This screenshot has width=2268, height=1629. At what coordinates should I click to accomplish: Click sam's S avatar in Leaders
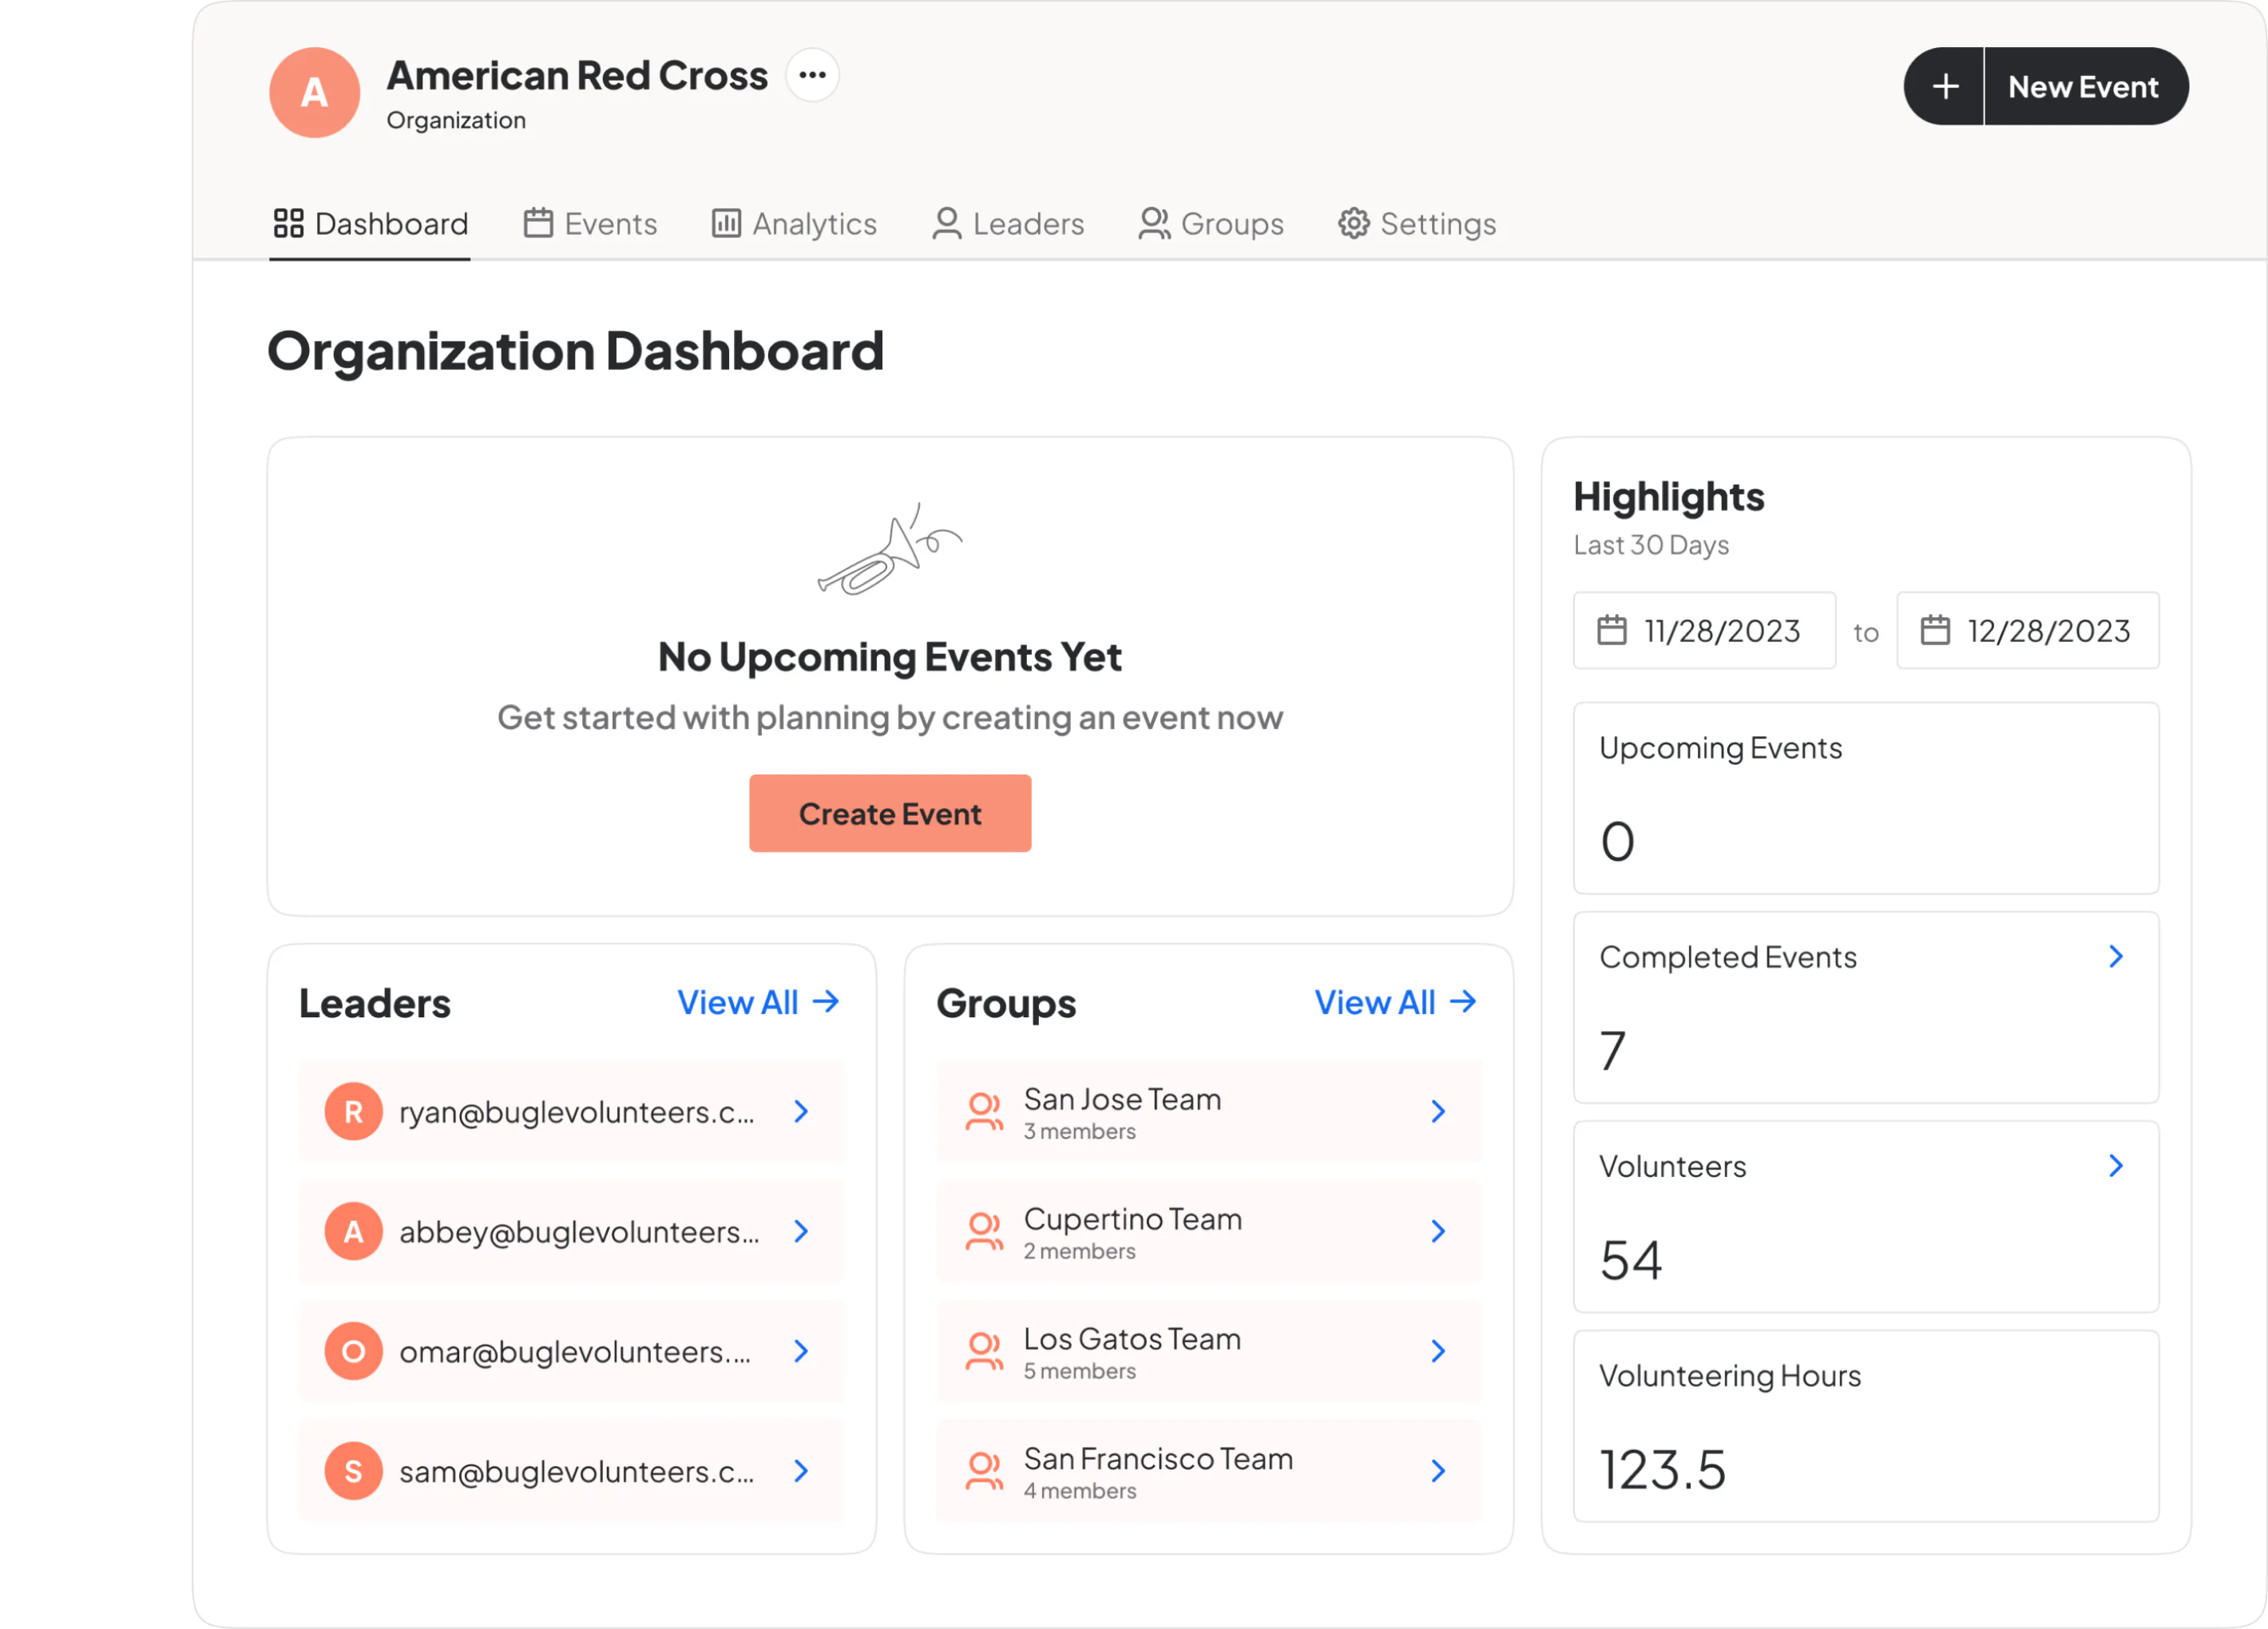click(x=354, y=1472)
